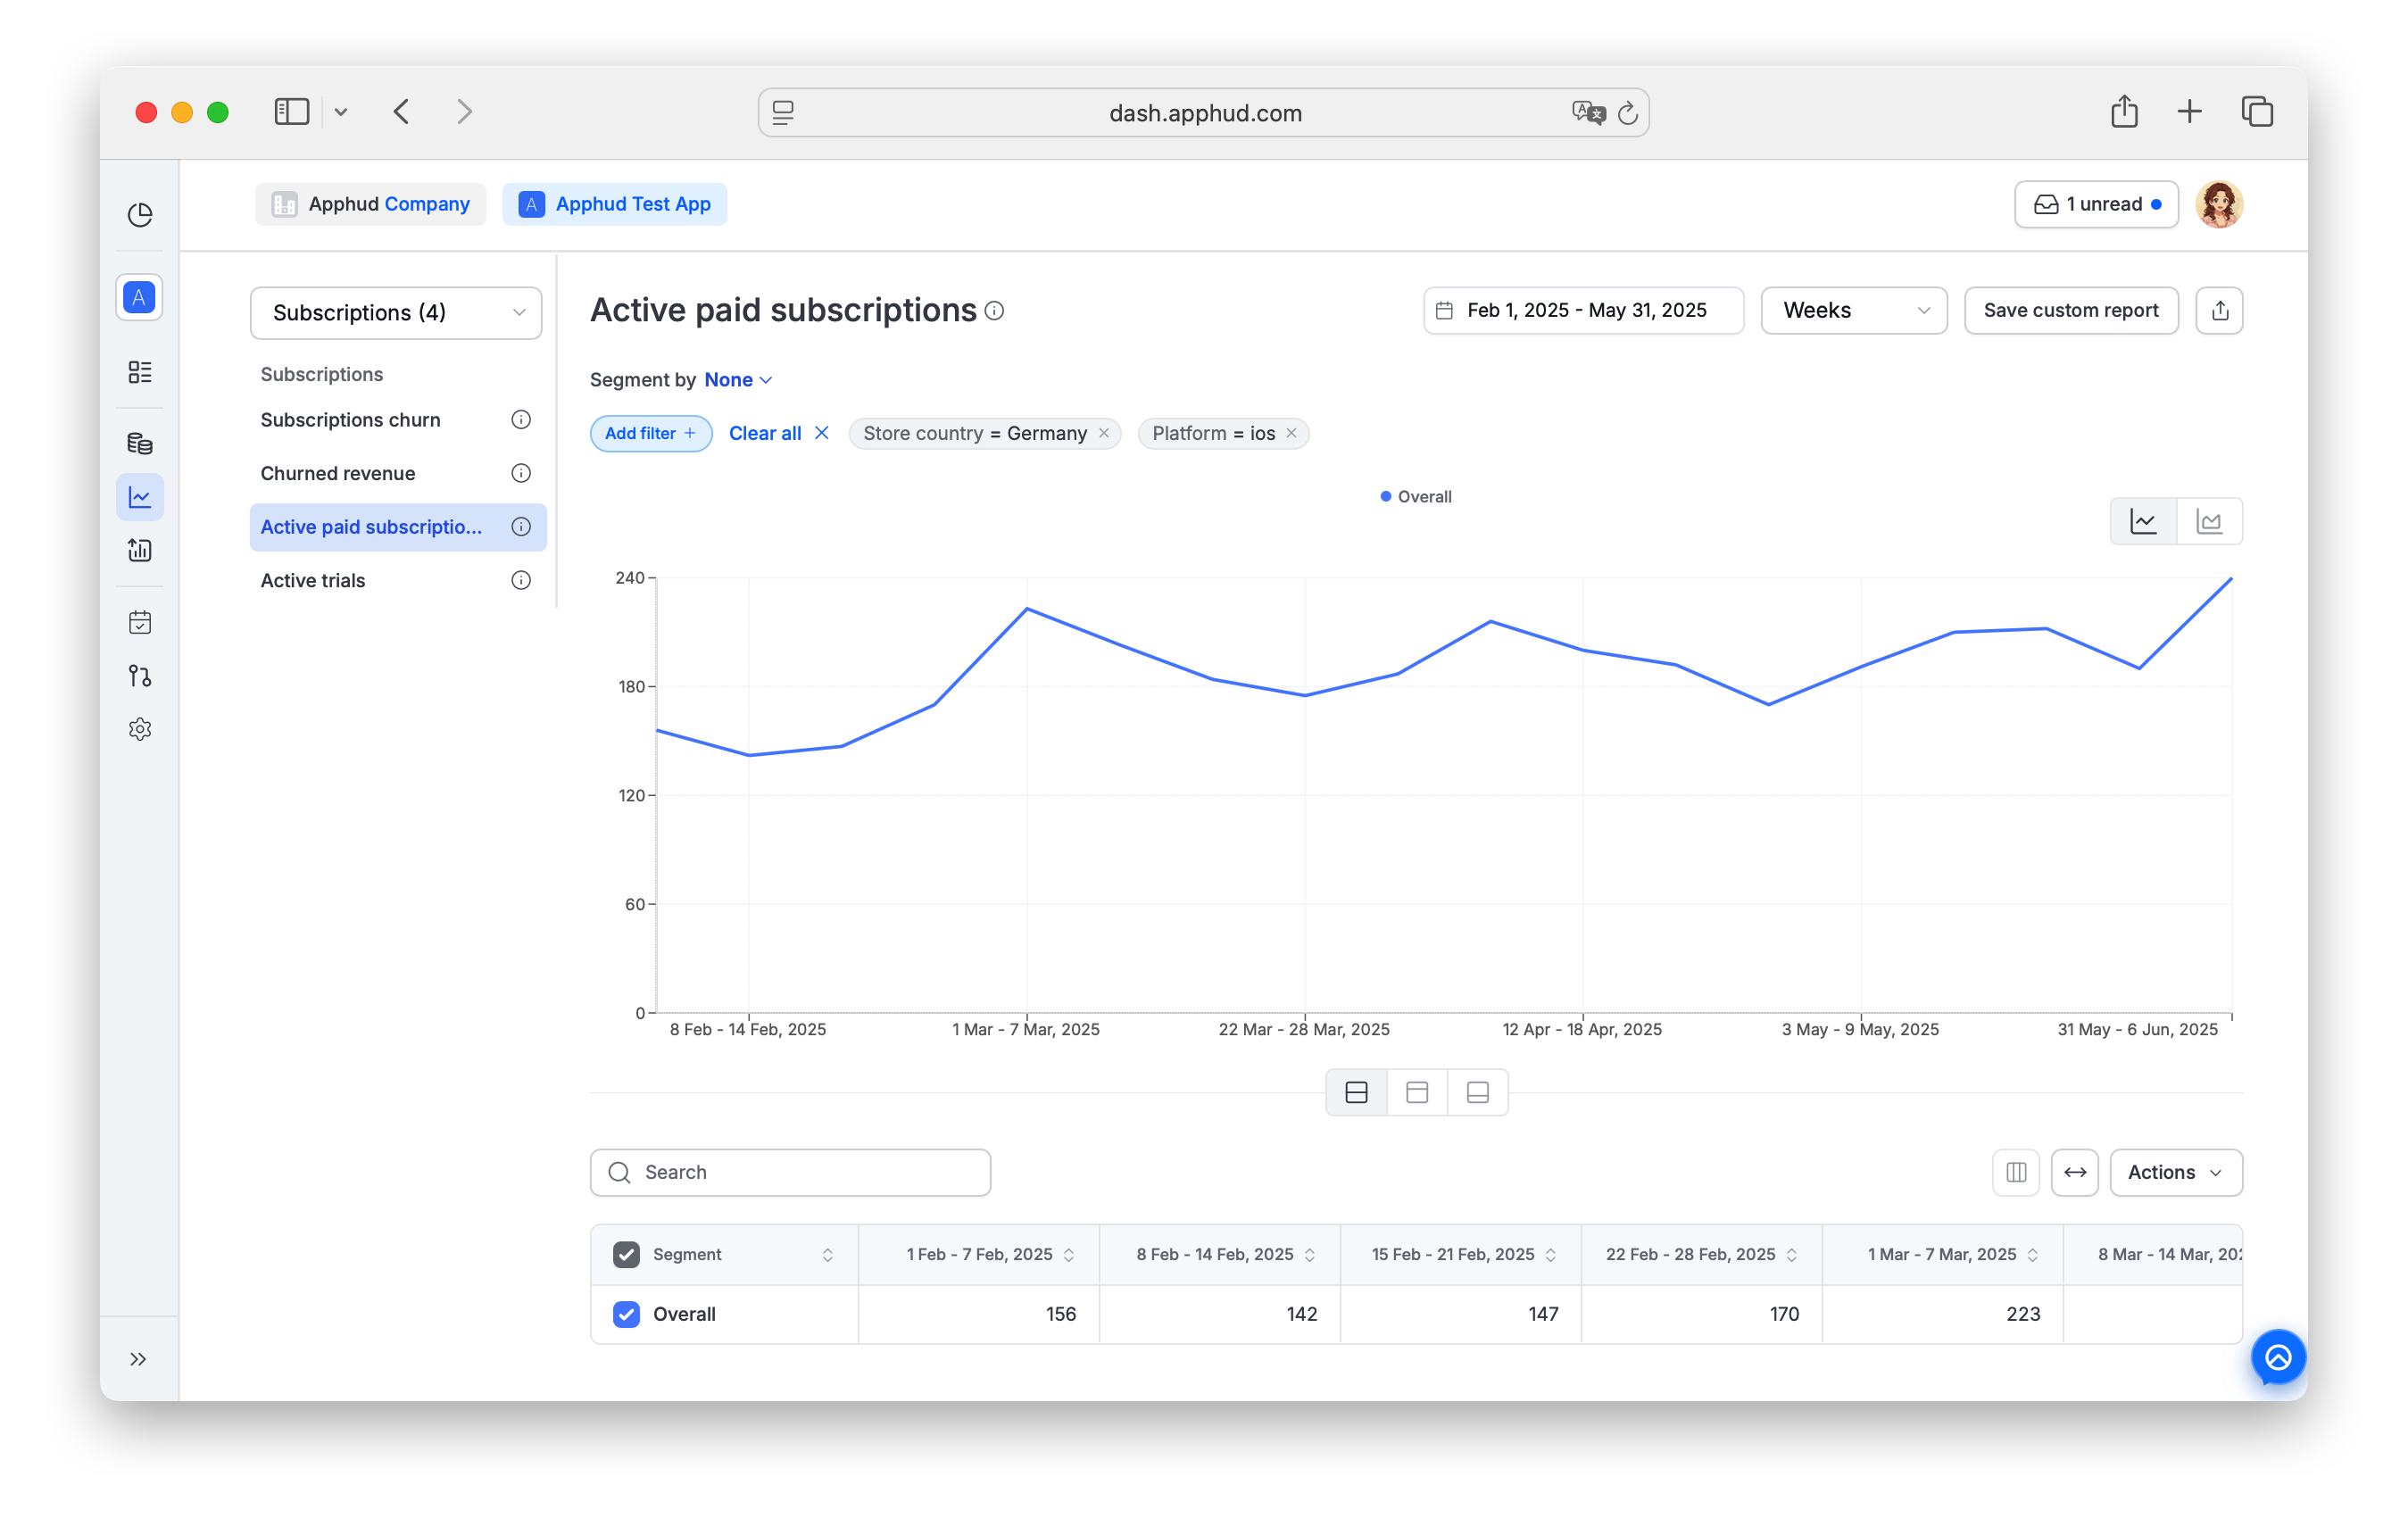
Task: Click the browser address bar
Action: pyautogui.click(x=1203, y=113)
